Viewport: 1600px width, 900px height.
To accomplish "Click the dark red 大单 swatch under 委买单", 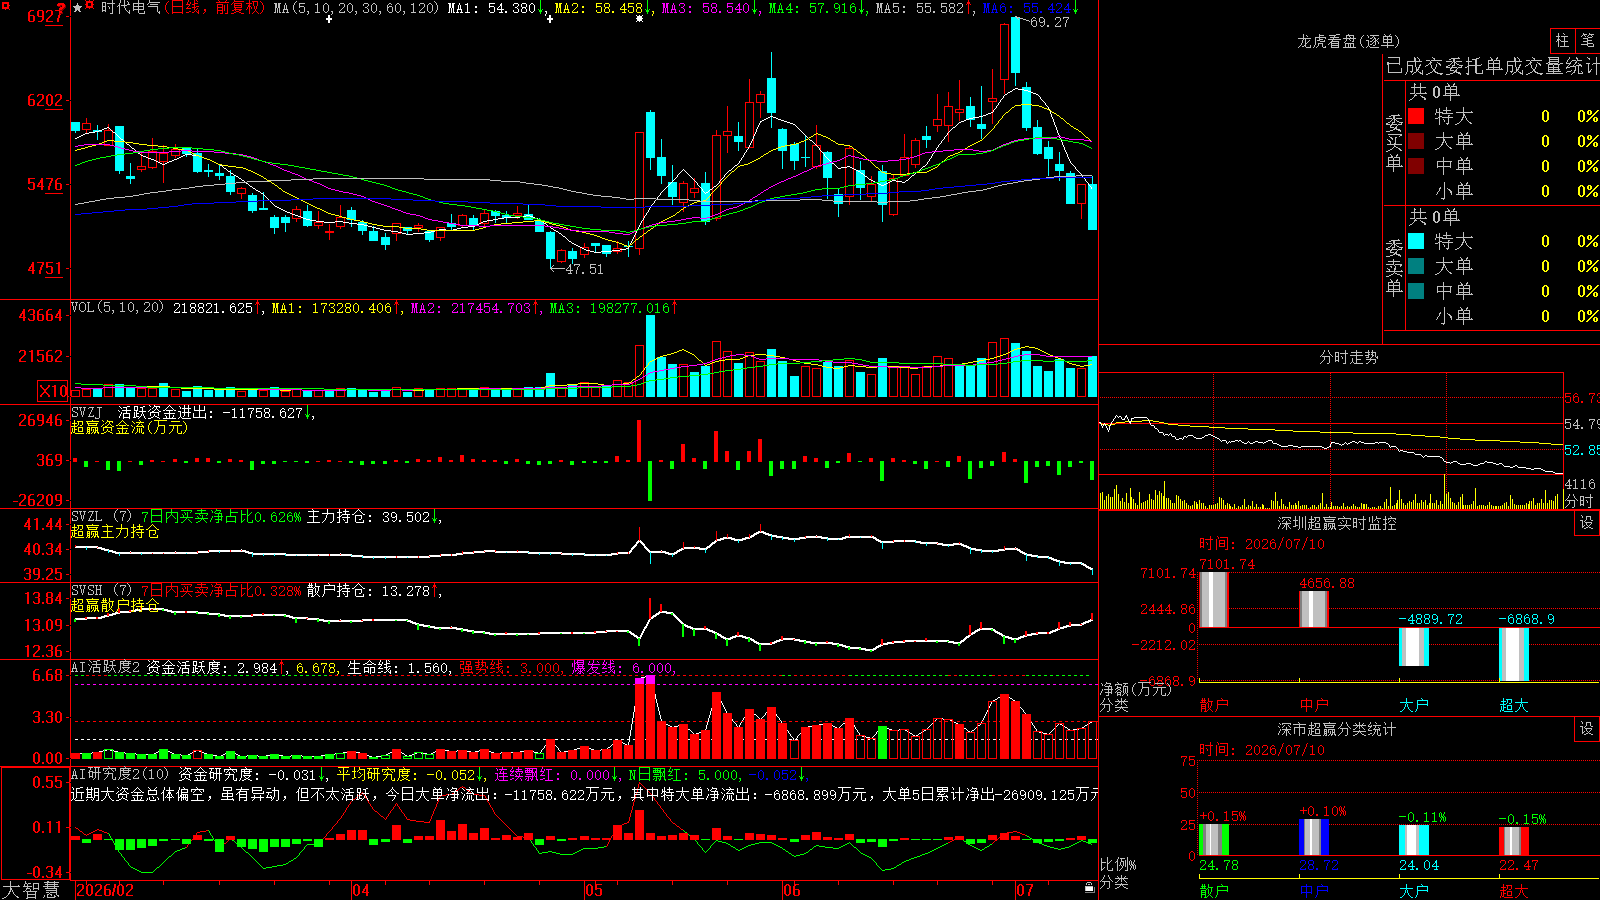I will 1416,141.
